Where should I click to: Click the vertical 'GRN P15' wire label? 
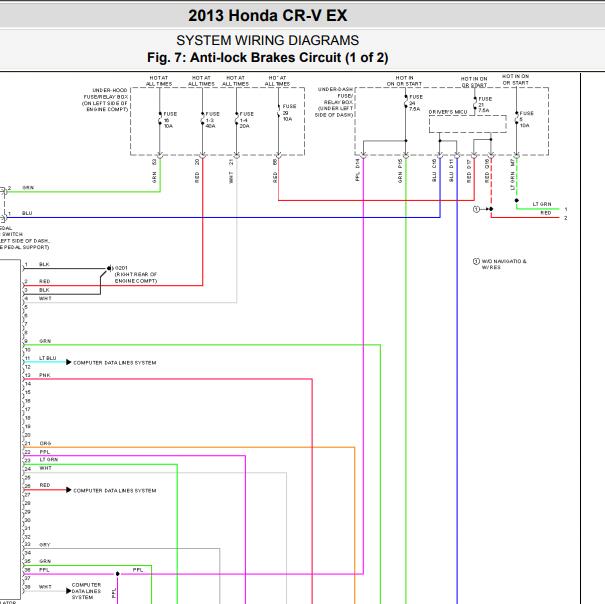tap(400, 171)
